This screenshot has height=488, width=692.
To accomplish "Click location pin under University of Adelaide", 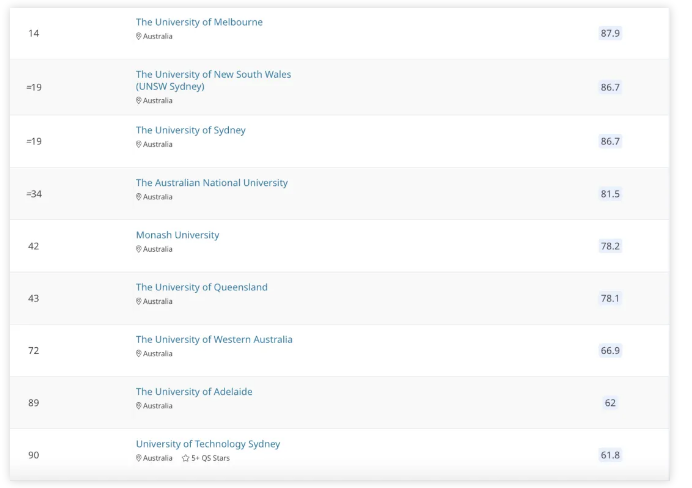I will click(139, 405).
